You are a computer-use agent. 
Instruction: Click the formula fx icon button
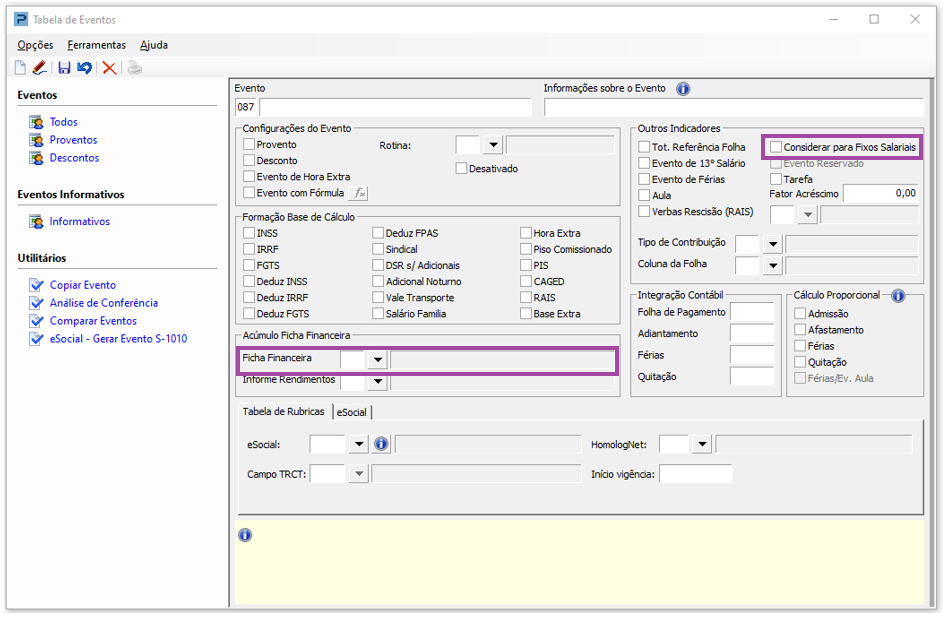click(358, 193)
